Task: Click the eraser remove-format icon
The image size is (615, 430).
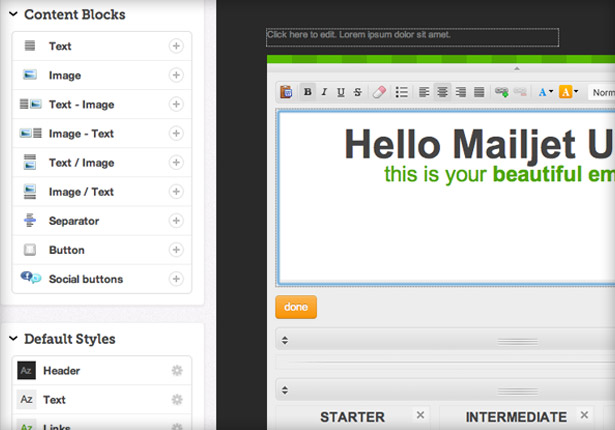Action: [379, 92]
